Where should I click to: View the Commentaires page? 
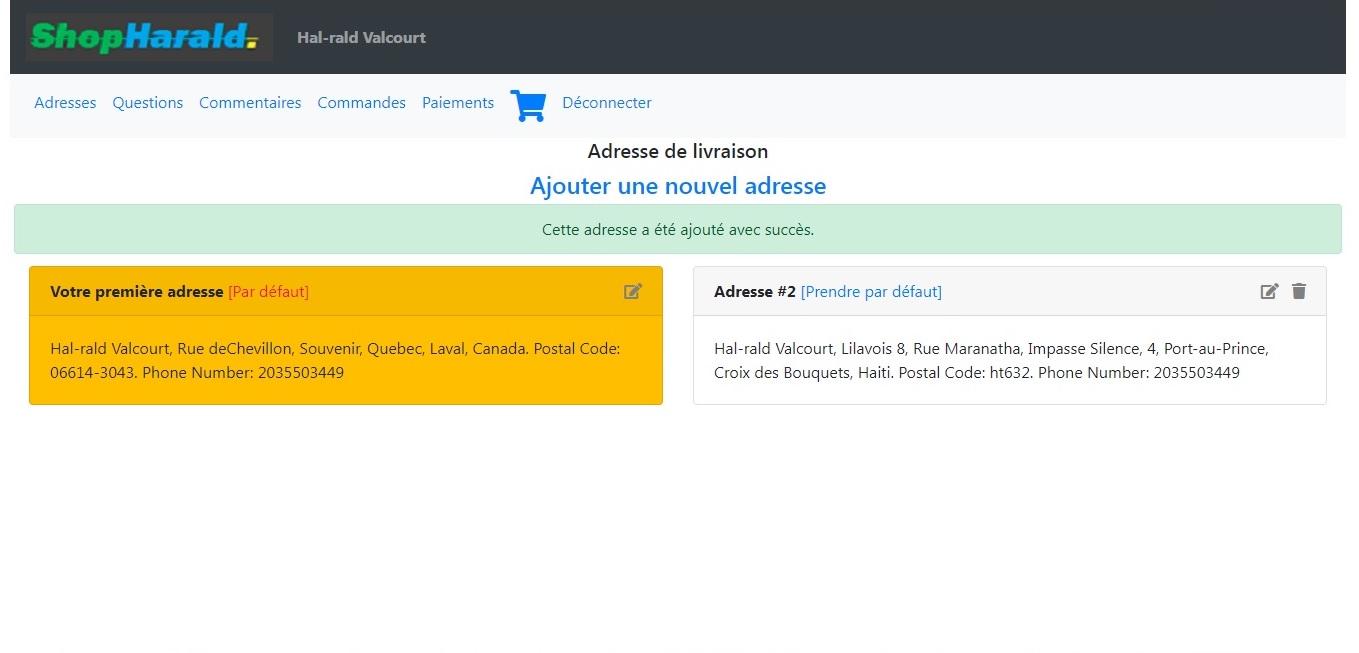pyautogui.click(x=250, y=103)
